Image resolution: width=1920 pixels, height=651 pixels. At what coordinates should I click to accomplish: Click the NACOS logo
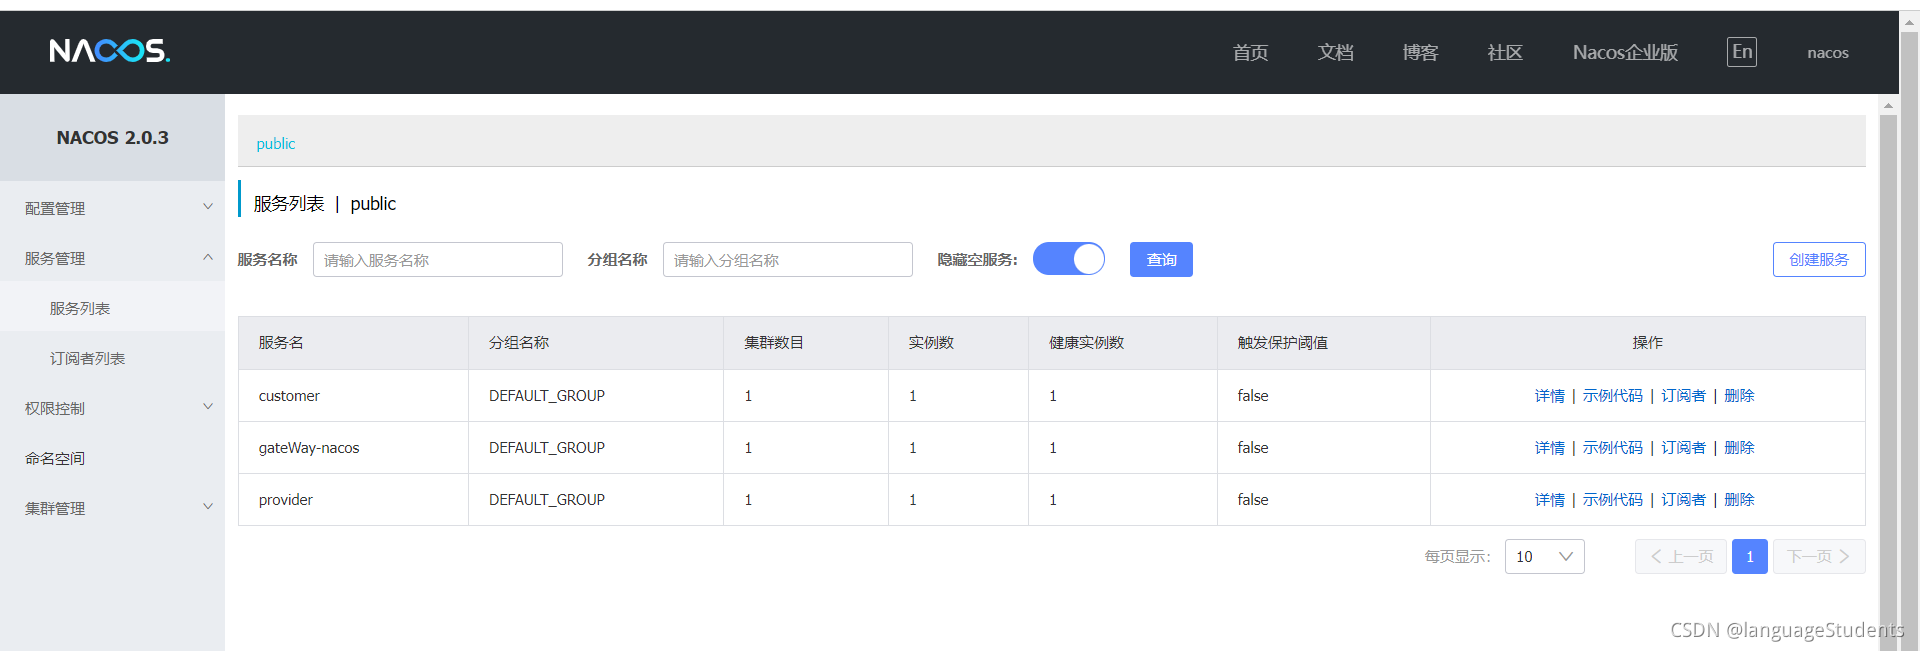110,51
